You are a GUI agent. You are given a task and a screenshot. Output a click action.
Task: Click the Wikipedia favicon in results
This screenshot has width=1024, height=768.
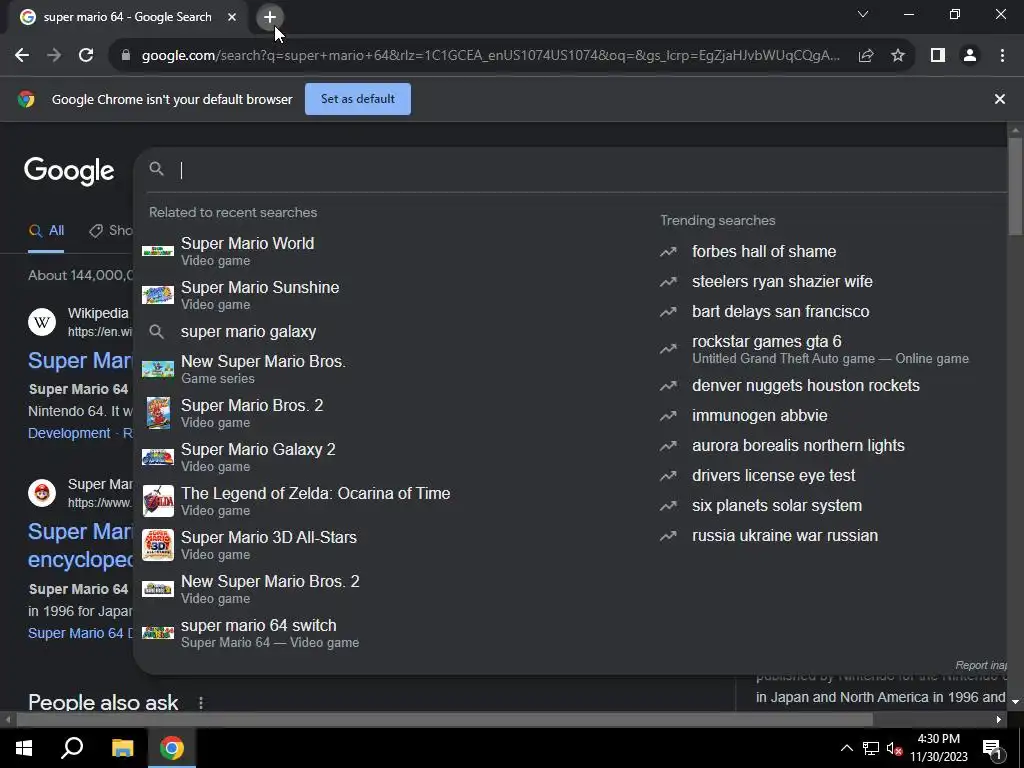click(42, 322)
